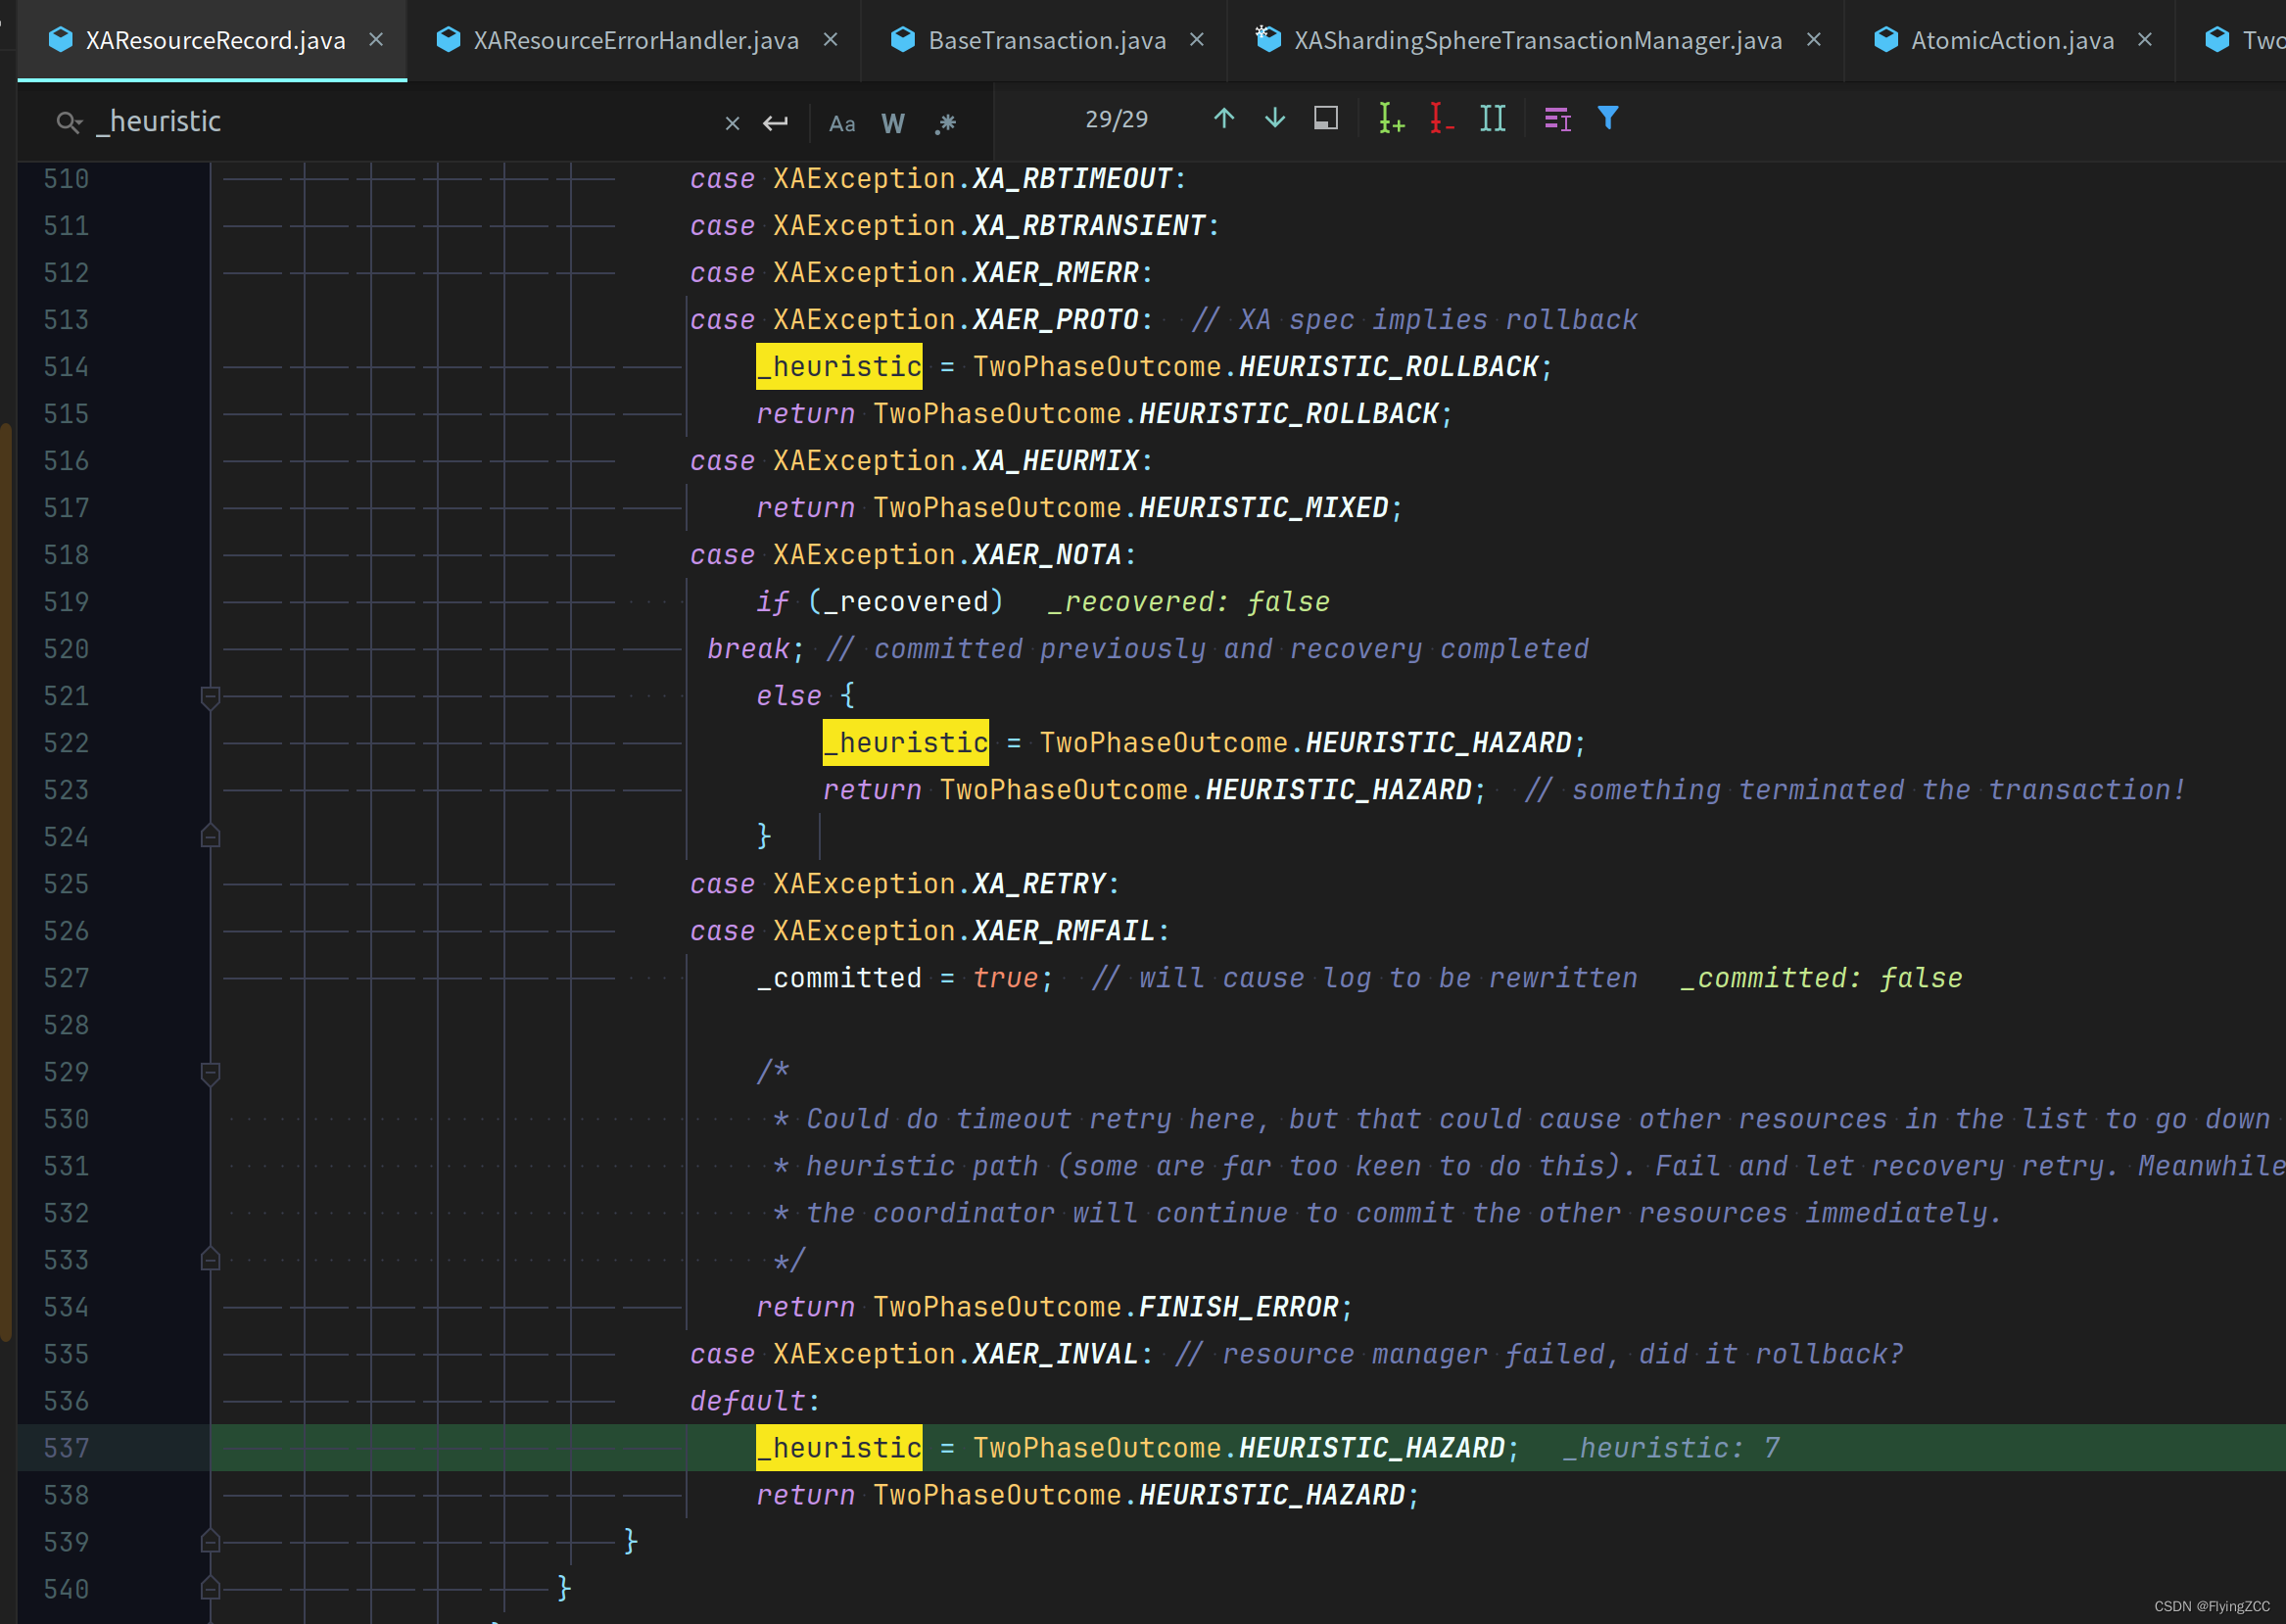The height and width of the screenshot is (1624, 2286).
Task: Click HEURISTIC_MIXED constant on line 517
Action: coord(1264,508)
